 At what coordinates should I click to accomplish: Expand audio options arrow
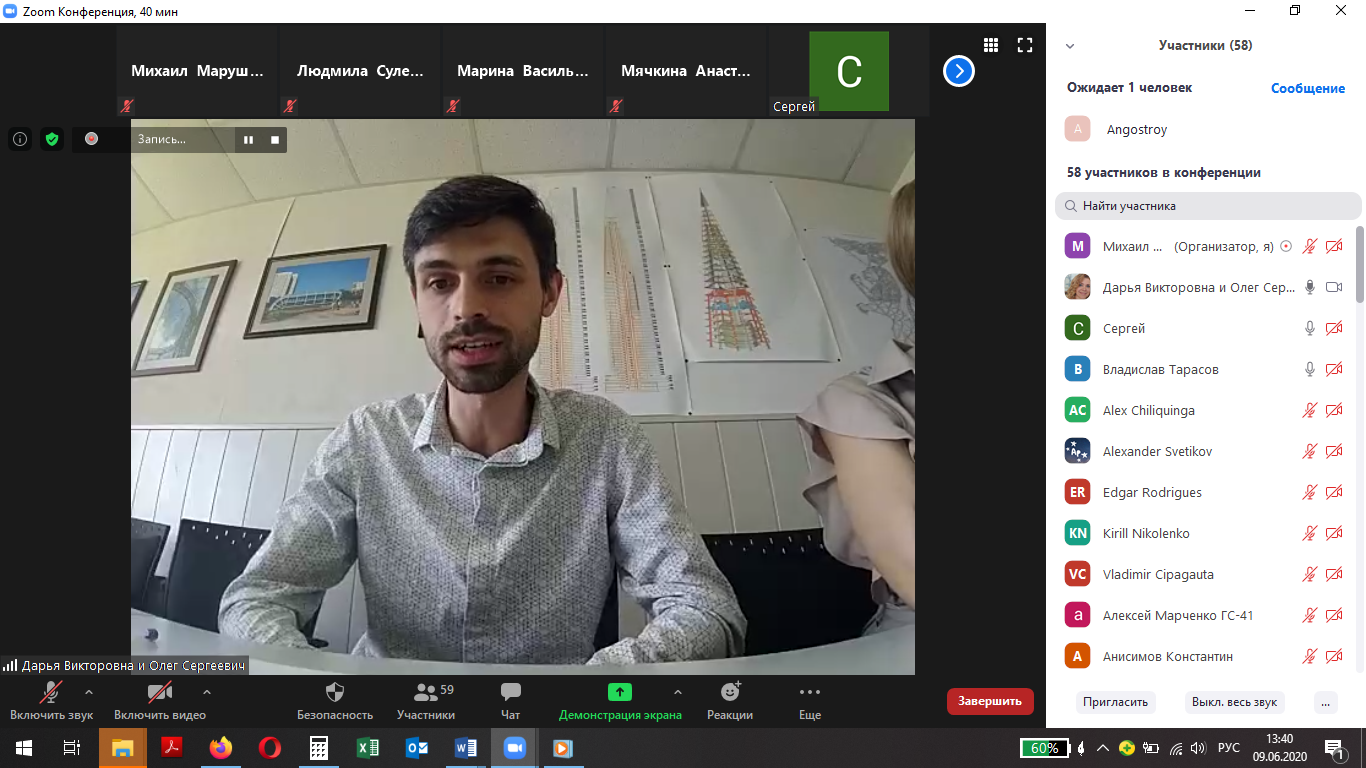click(x=89, y=692)
